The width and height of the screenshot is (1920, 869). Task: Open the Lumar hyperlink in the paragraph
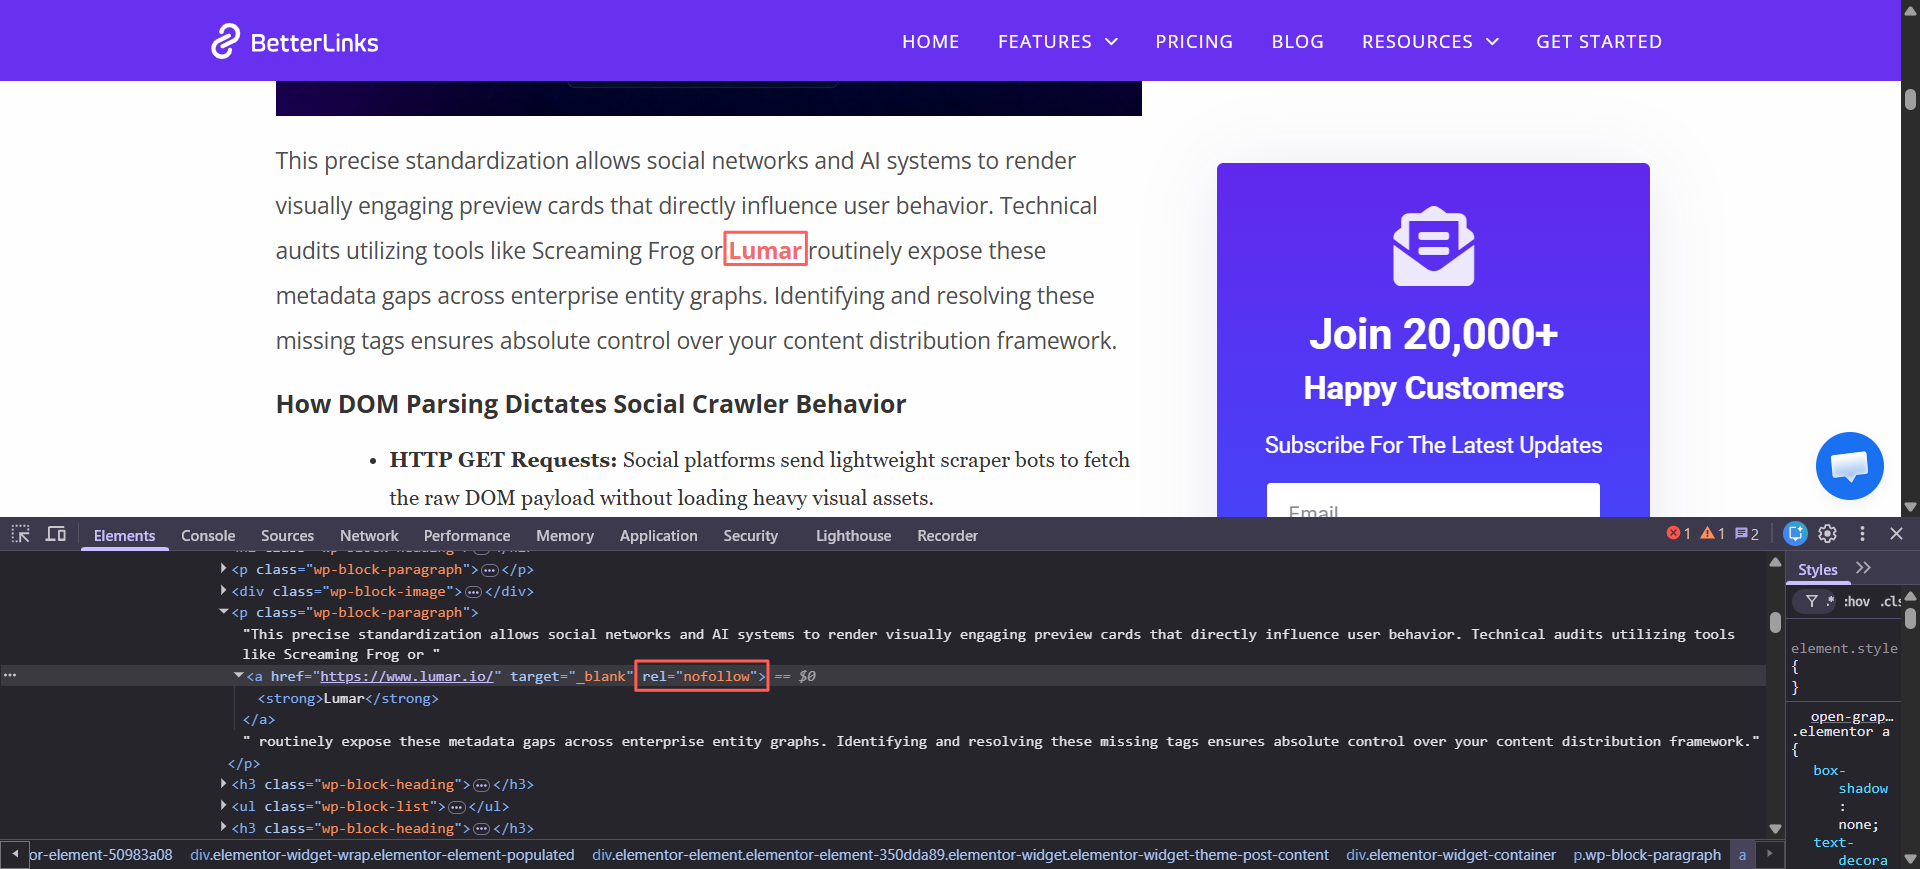[x=765, y=250]
